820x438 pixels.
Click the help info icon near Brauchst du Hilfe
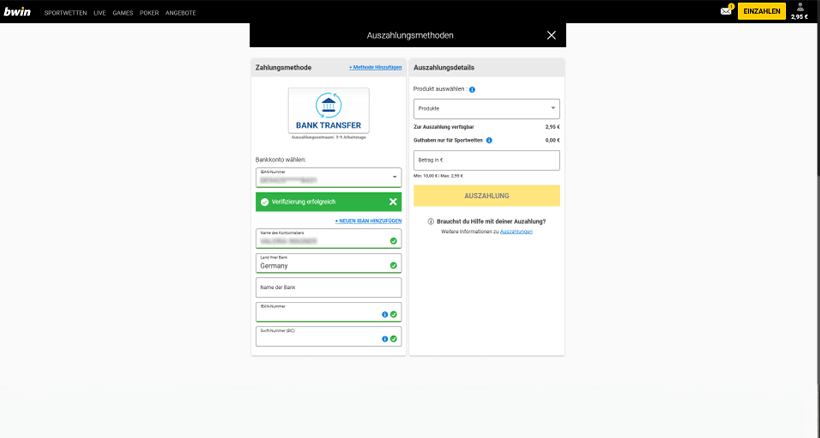click(431, 222)
